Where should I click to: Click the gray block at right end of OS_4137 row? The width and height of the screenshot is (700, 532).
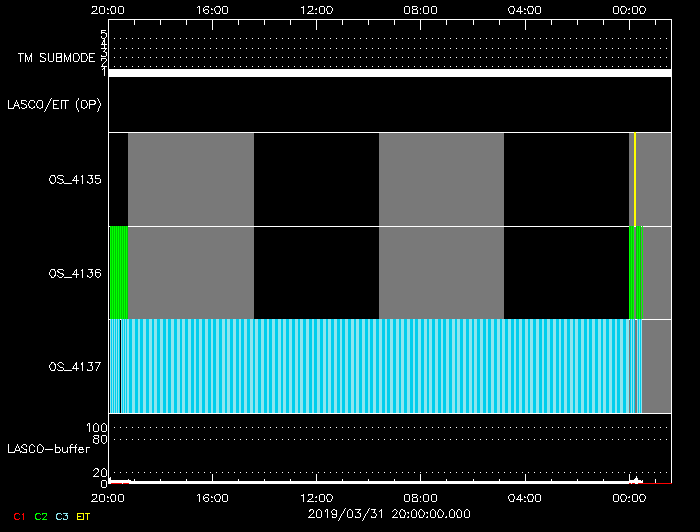tap(656, 366)
